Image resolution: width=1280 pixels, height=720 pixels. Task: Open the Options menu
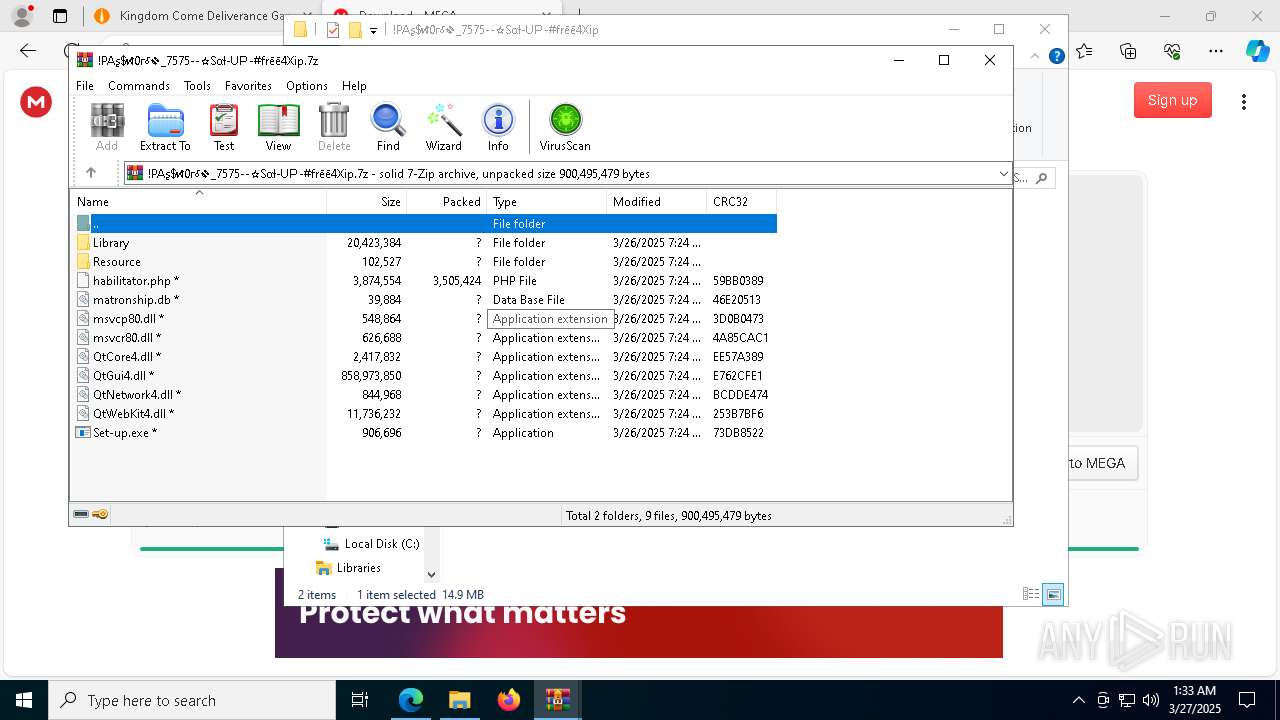(x=307, y=86)
